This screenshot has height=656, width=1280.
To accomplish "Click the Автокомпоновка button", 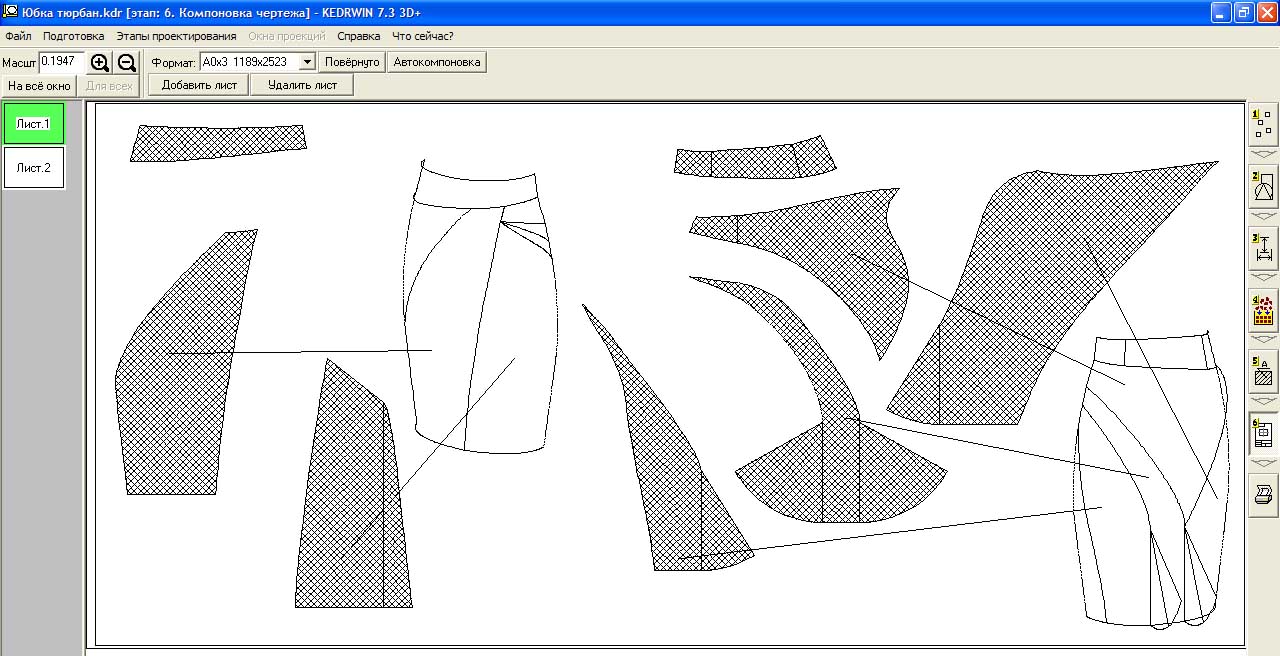I will tap(437, 62).
